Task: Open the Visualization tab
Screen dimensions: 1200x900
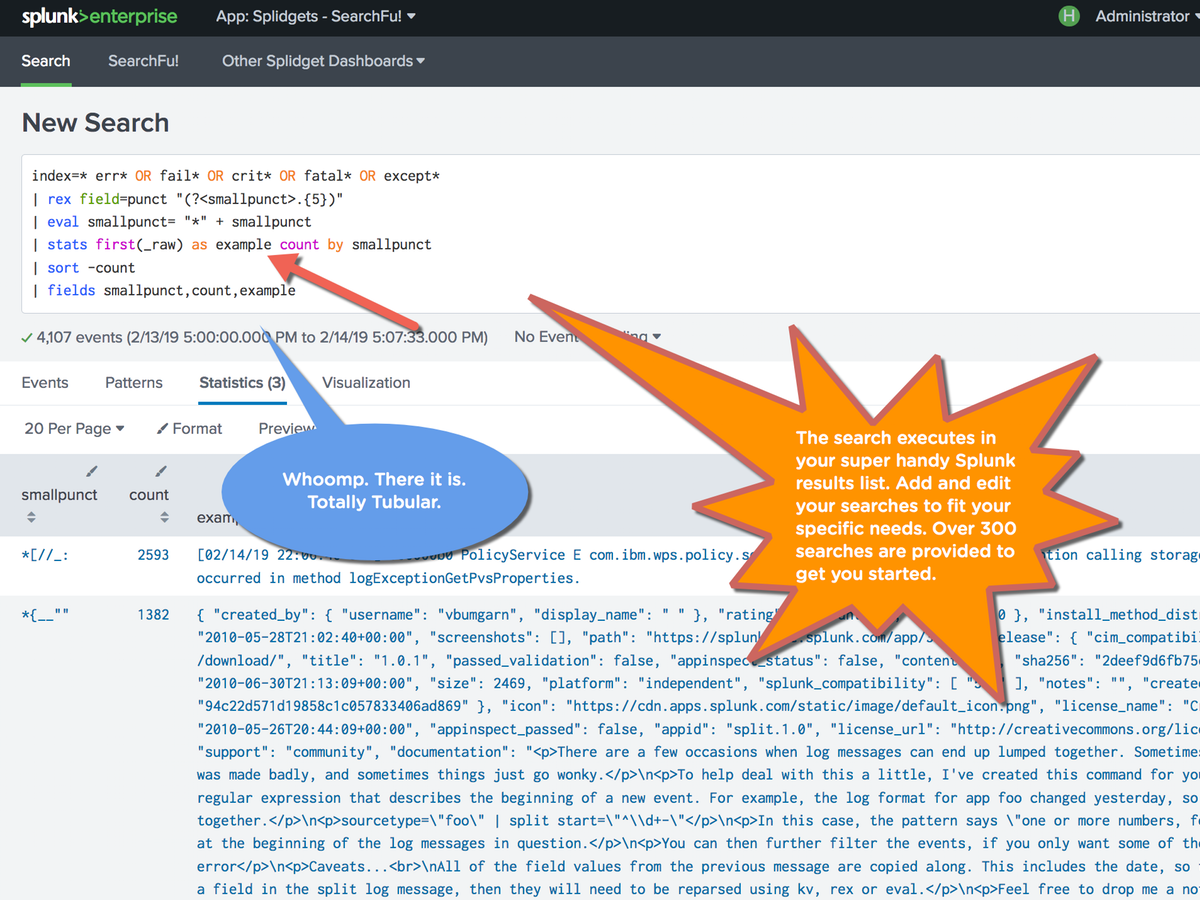Action: click(x=366, y=382)
